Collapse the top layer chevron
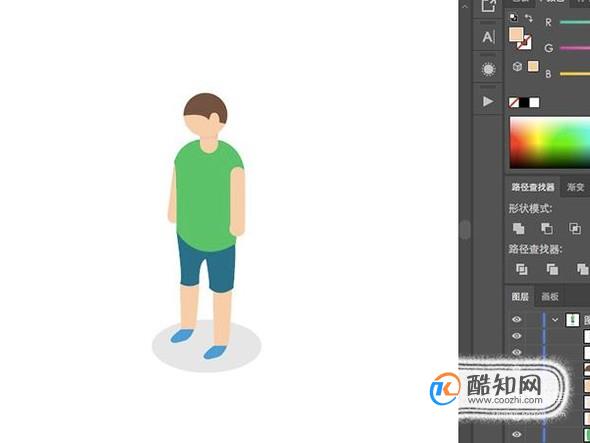Screen dimensions: 590x443 click(555, 320)
